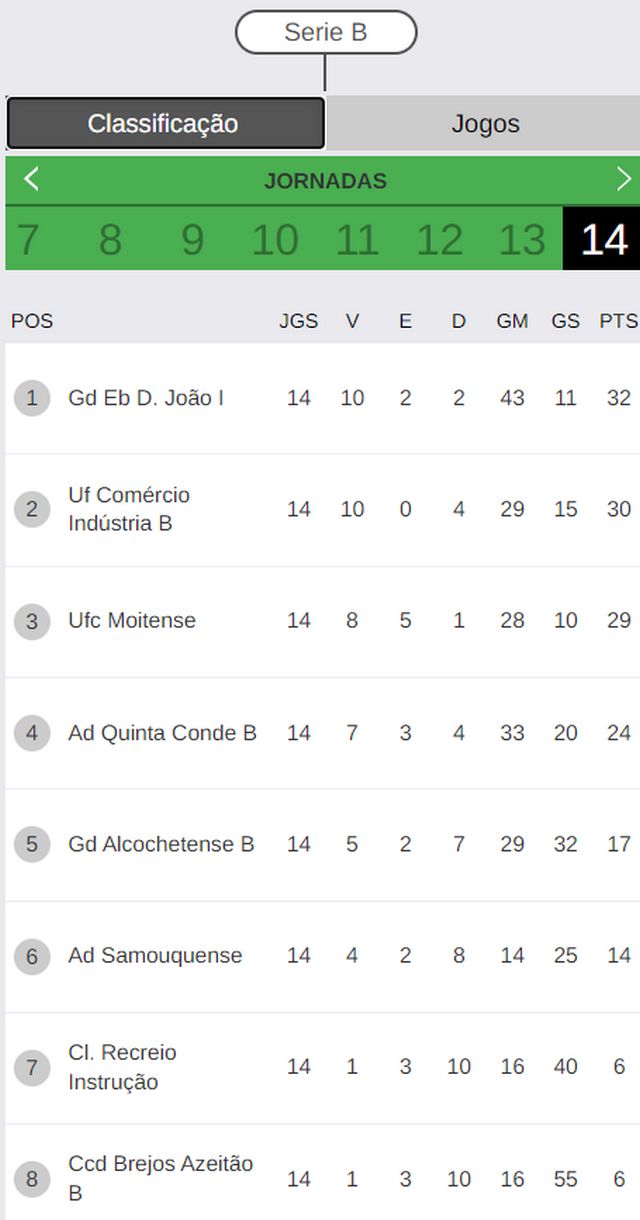Select jornada 11
640x1220 pixels.
coord(357,240)
